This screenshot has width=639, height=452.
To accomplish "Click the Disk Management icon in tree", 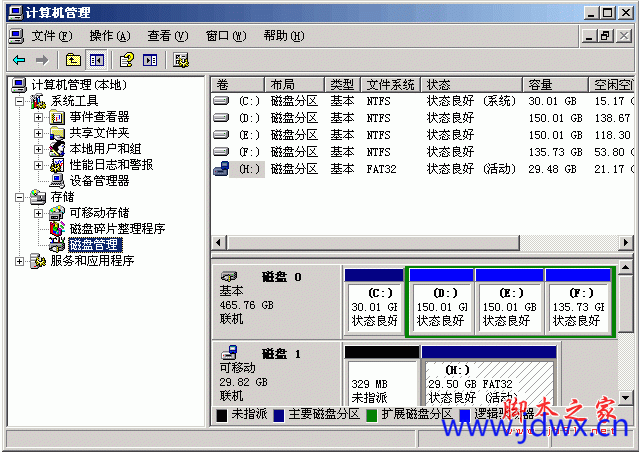I will pyautogui.click(x=57, y=245).
